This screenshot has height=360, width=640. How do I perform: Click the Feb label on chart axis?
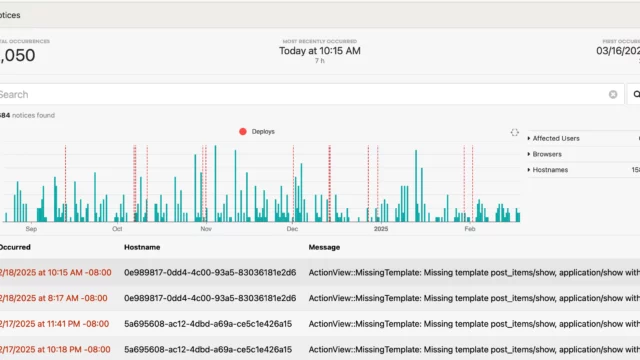pyautogui.click(x=470, y=229)
